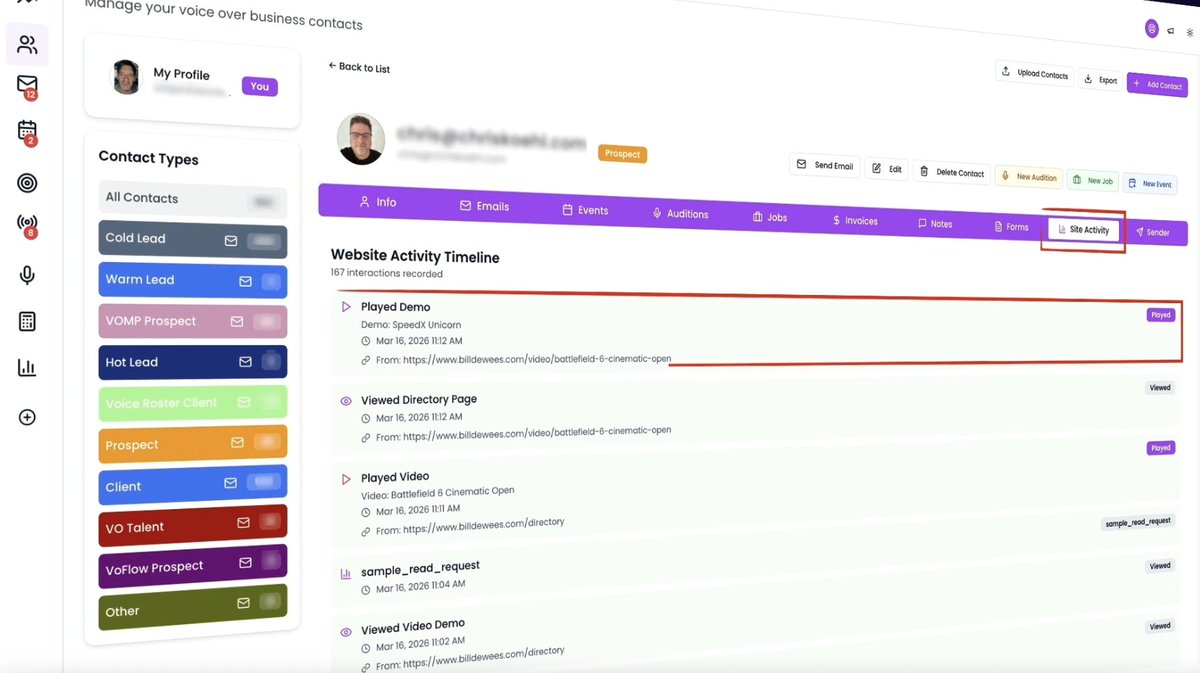Go back using Back to List
The image size is (1200, 673).
tap(359, 67)
